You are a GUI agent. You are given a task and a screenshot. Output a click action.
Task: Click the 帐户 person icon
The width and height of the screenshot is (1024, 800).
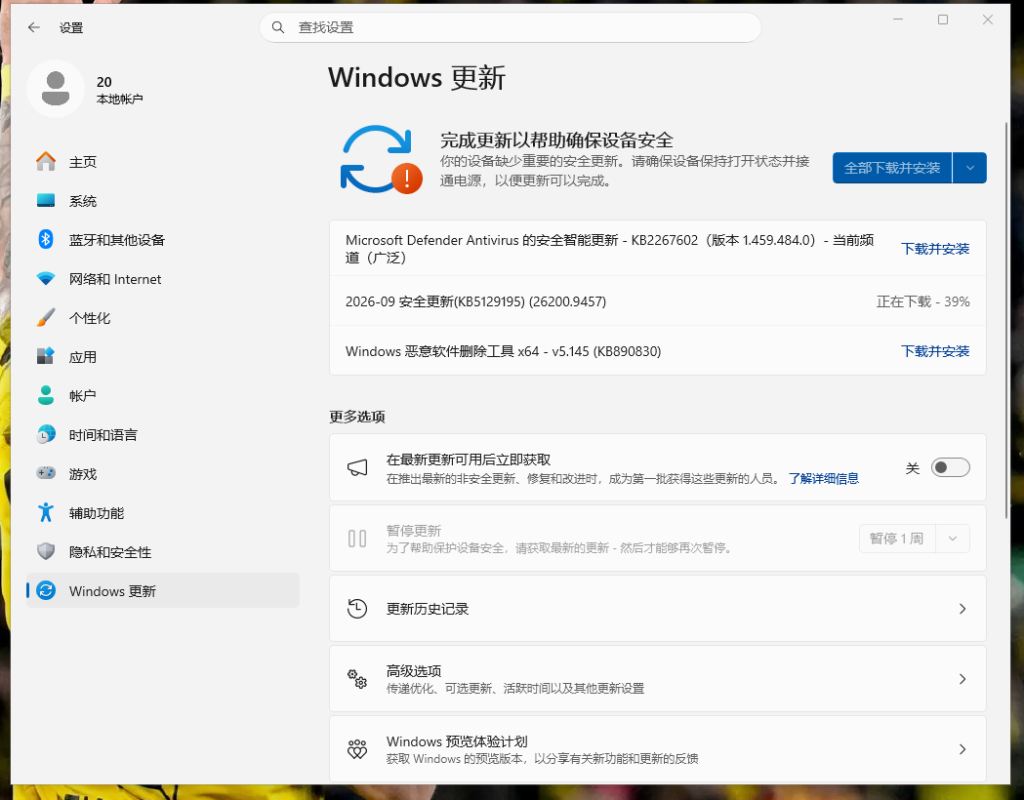coord(46,396)
